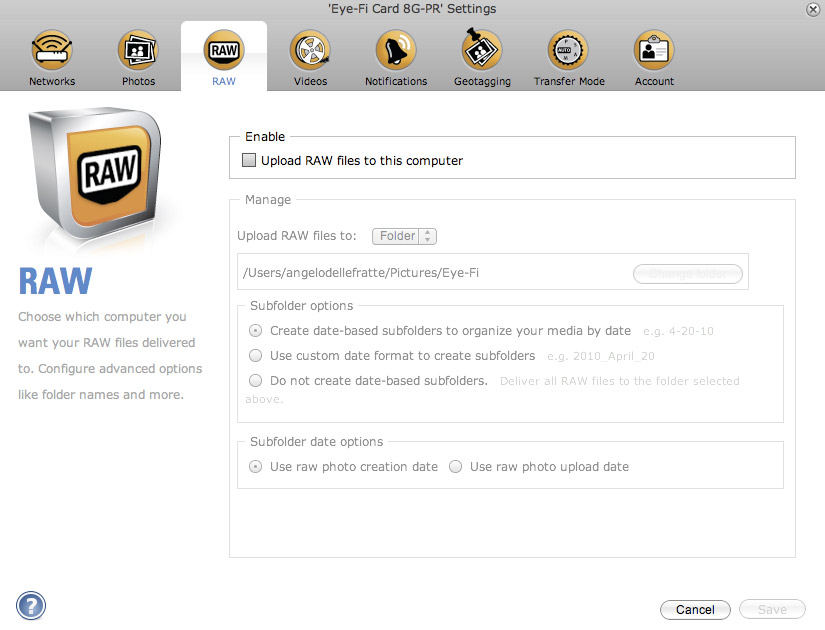Click the Networks tab label
Screen dimensions: 825x630
coord(52,81)
